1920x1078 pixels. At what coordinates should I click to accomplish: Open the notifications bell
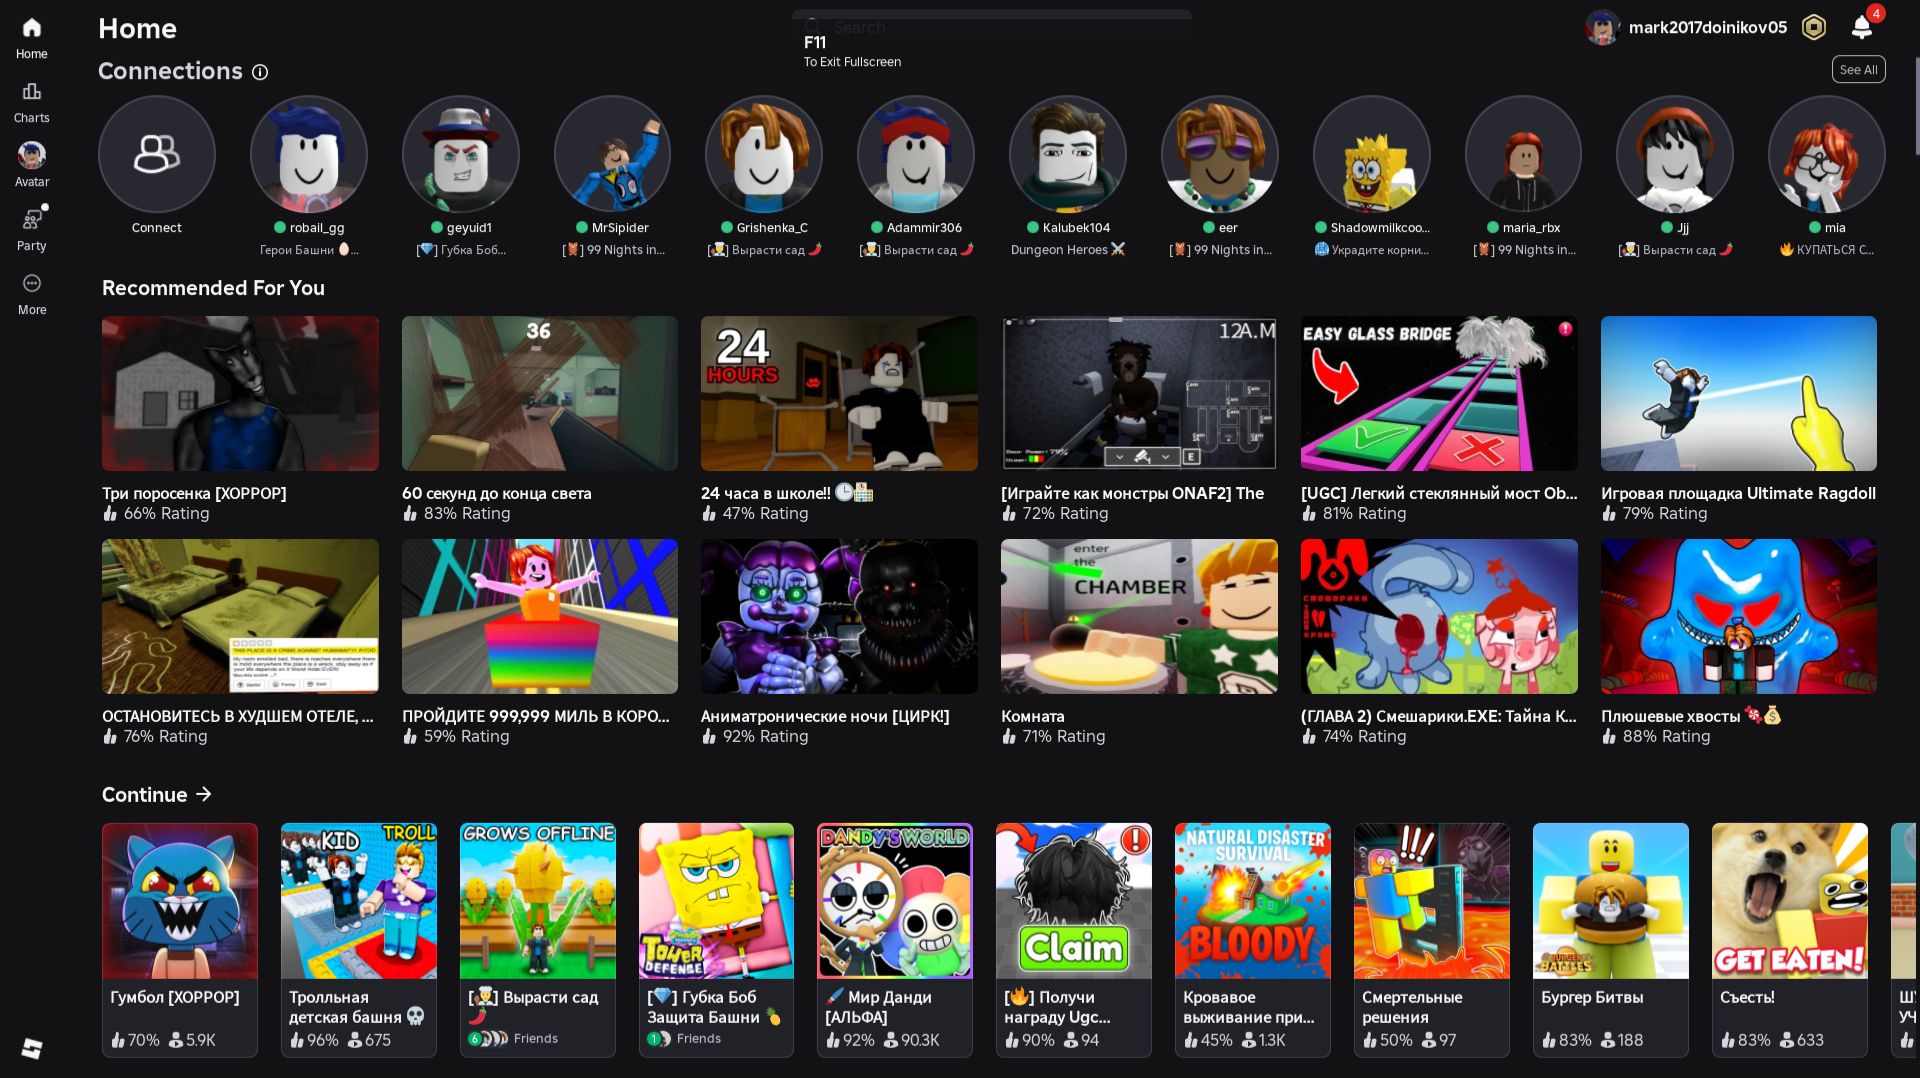coord(1861,27)
